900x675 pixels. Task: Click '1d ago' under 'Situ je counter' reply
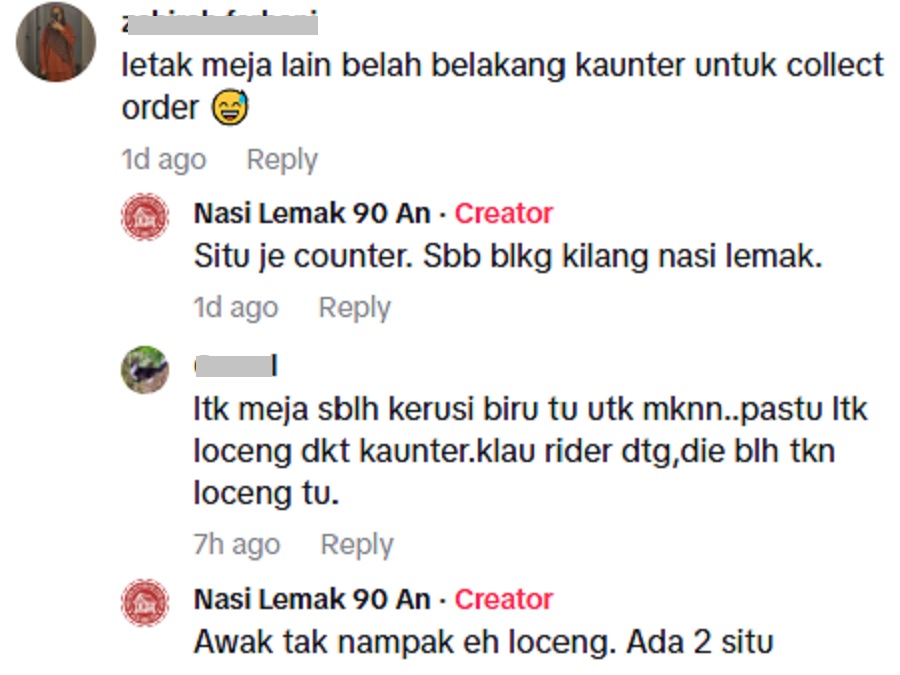point(236,308)
